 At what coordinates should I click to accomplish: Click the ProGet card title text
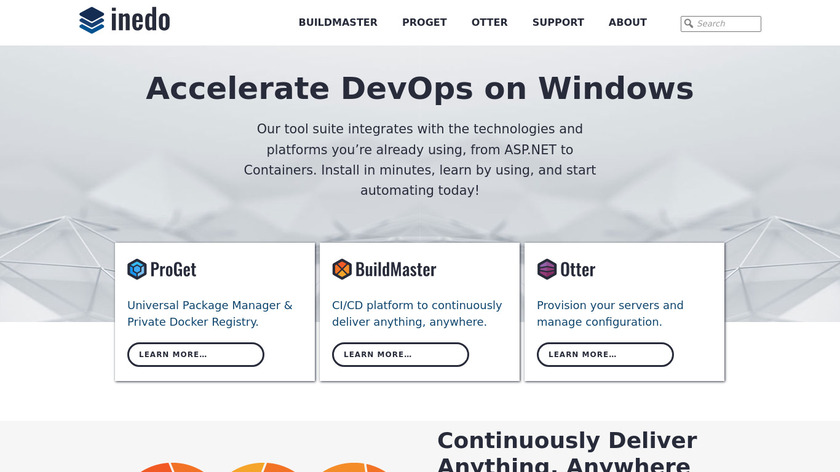click(x=173, y=269)
